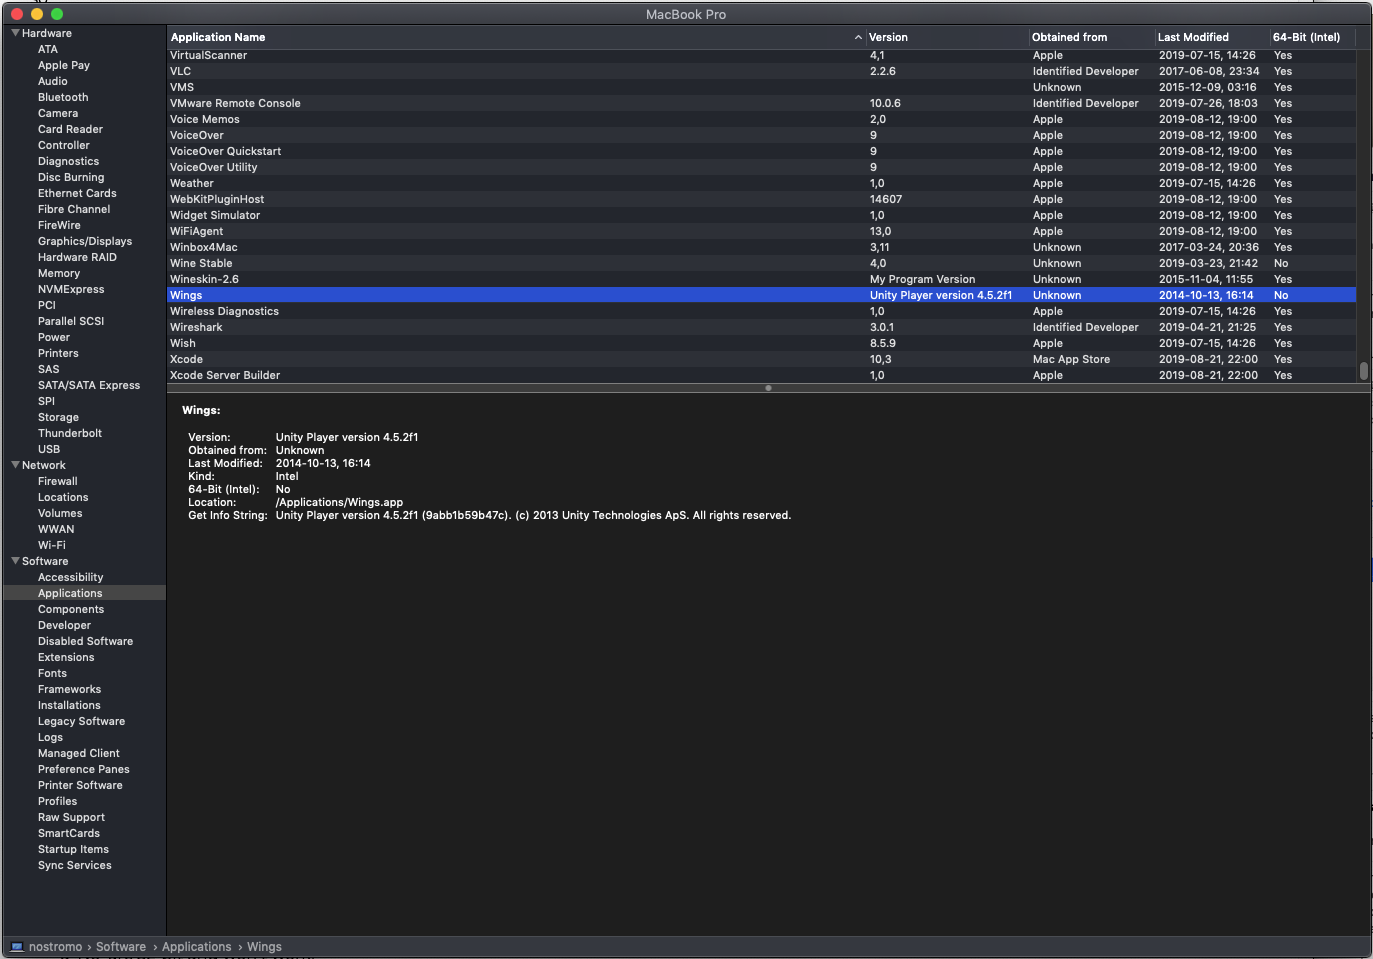
Task: Select the Winbox4Mac row
Action: point(761,247)
